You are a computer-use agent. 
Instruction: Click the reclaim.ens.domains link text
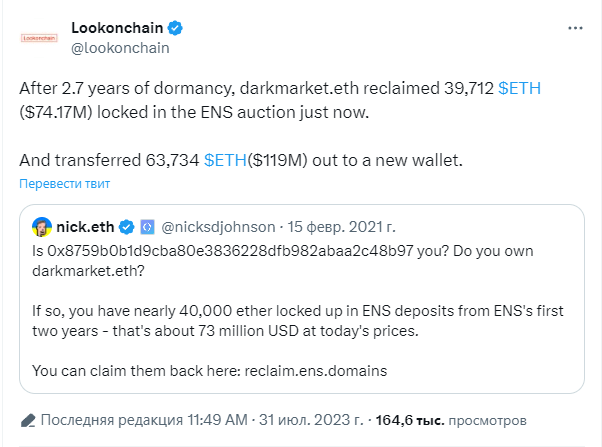316,371
